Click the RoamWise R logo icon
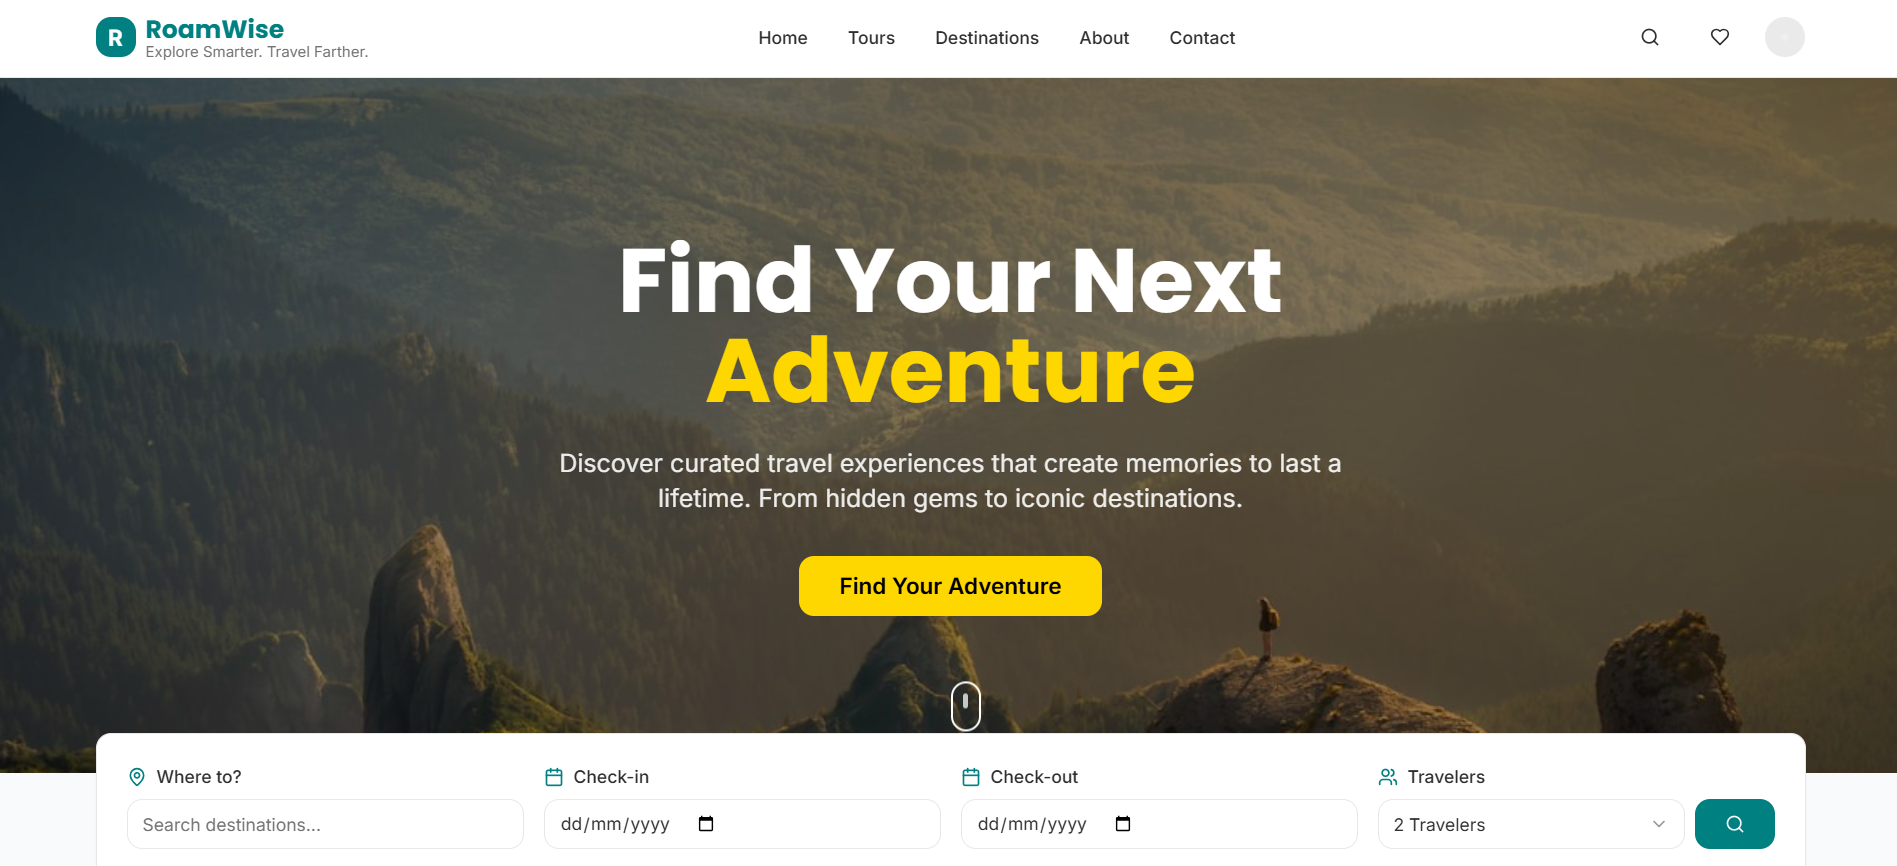Viewport: 1897px width, 866px height. pos(116,38)
